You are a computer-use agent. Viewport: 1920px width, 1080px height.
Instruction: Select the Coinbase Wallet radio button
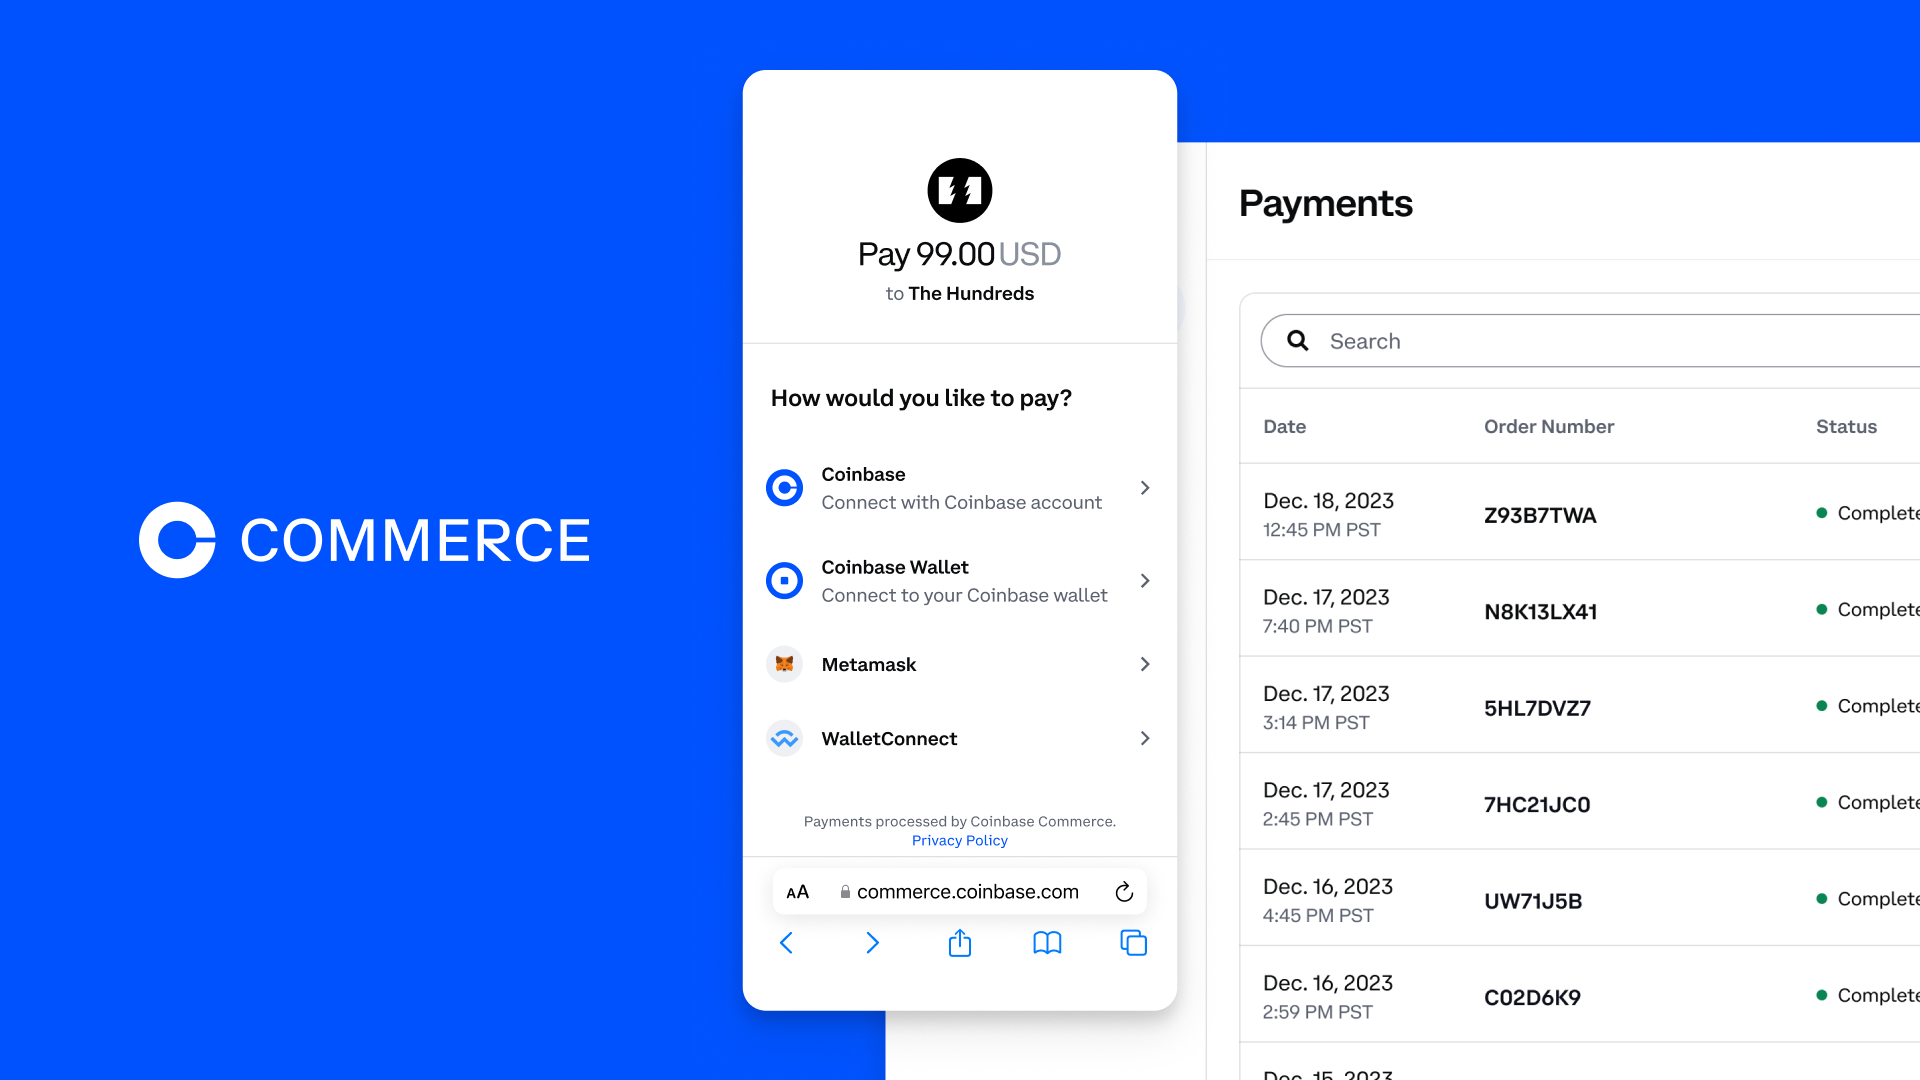[785, 580]
